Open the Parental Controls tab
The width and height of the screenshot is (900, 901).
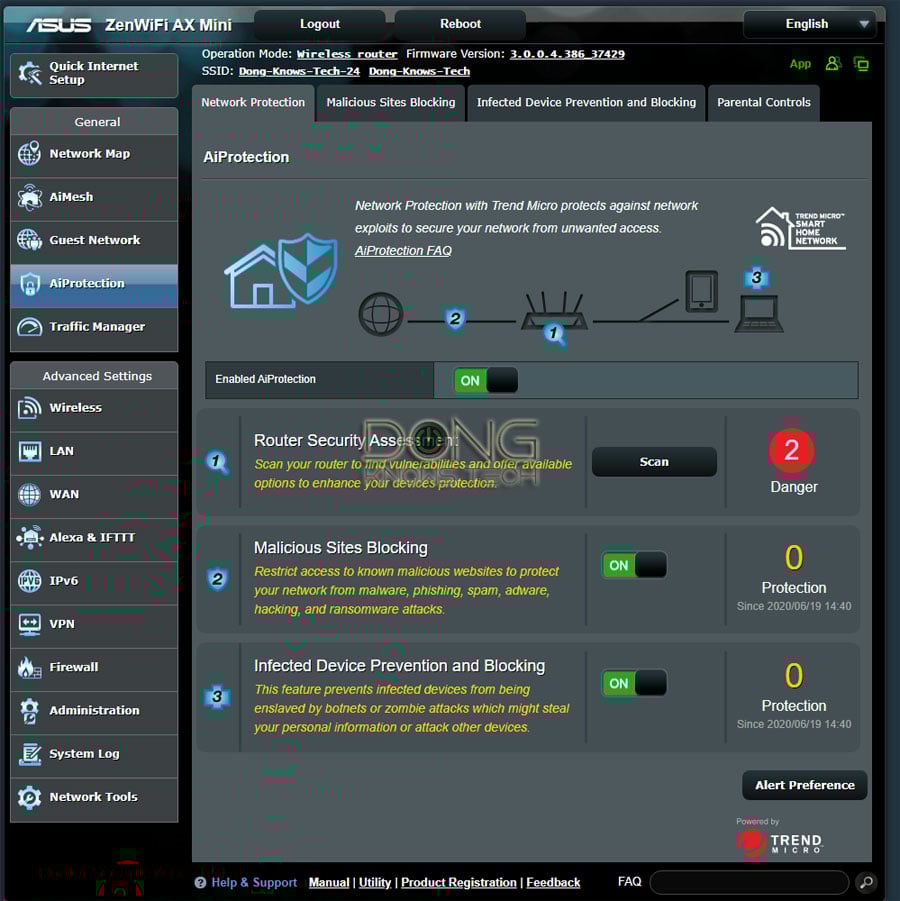pyautogui.click(x=764, y=103)
